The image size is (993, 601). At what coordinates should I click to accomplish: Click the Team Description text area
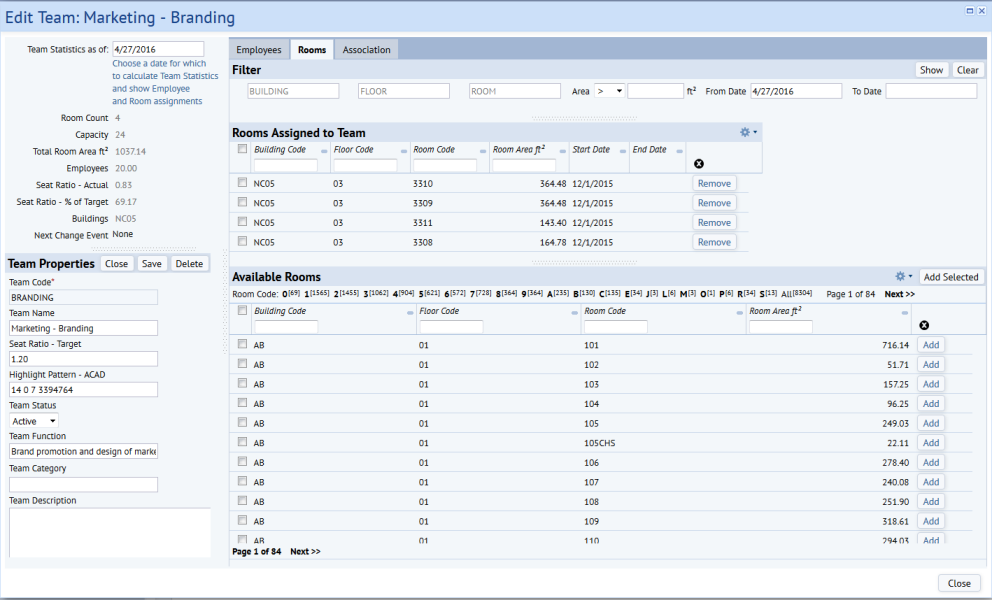(110, 533)
